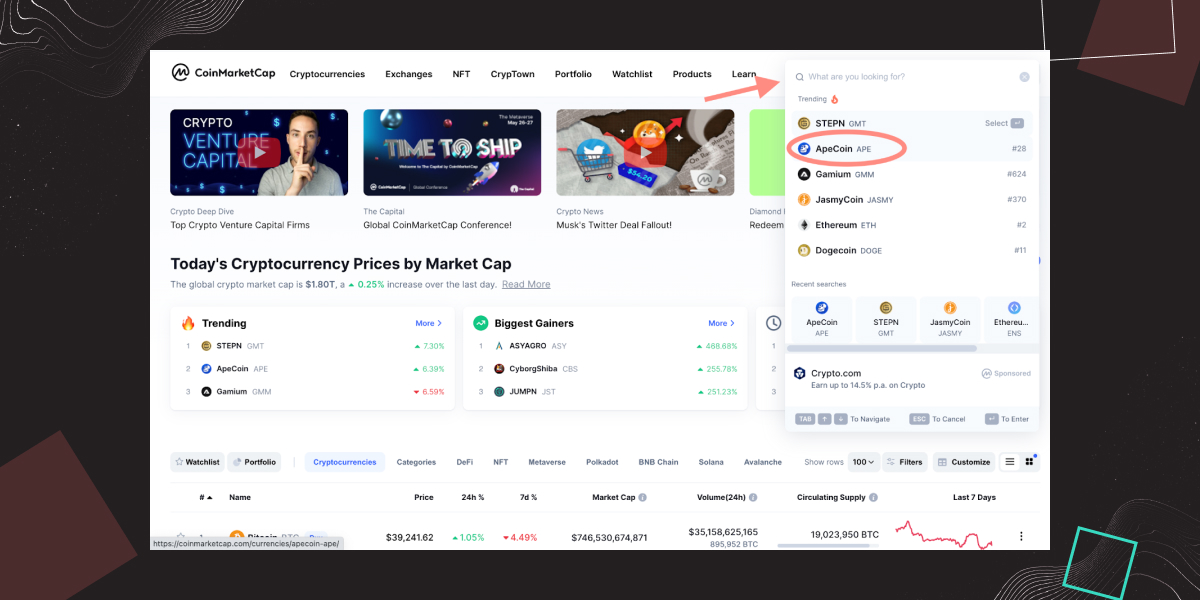
Task: Click the Market Cap info icon
Action: tap(642, 497)
